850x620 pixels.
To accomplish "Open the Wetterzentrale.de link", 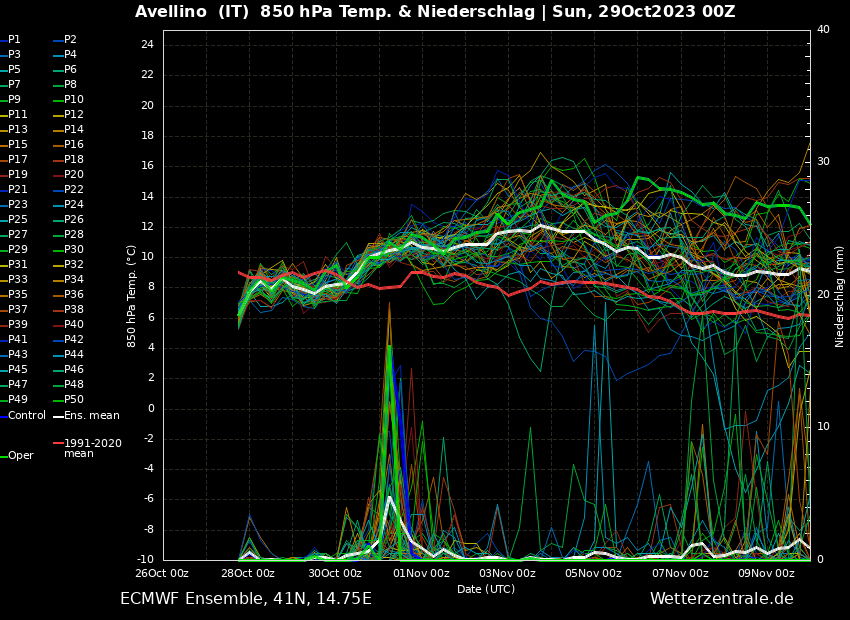I will (721, 599).
